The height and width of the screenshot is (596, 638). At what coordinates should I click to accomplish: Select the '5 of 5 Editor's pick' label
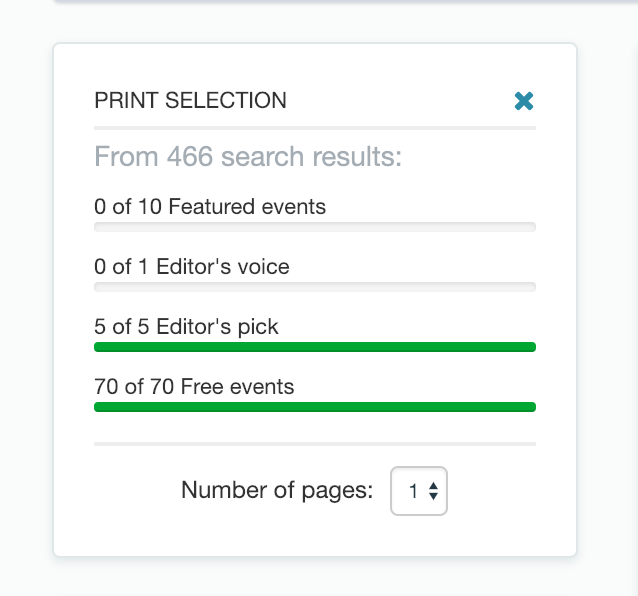(x=186, y=327)
